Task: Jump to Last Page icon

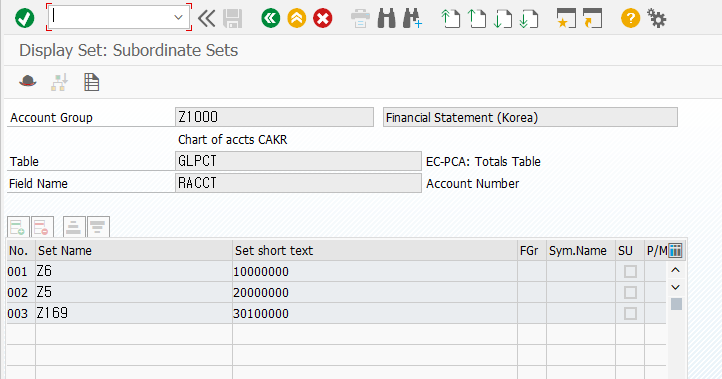Action: [529, 18]
